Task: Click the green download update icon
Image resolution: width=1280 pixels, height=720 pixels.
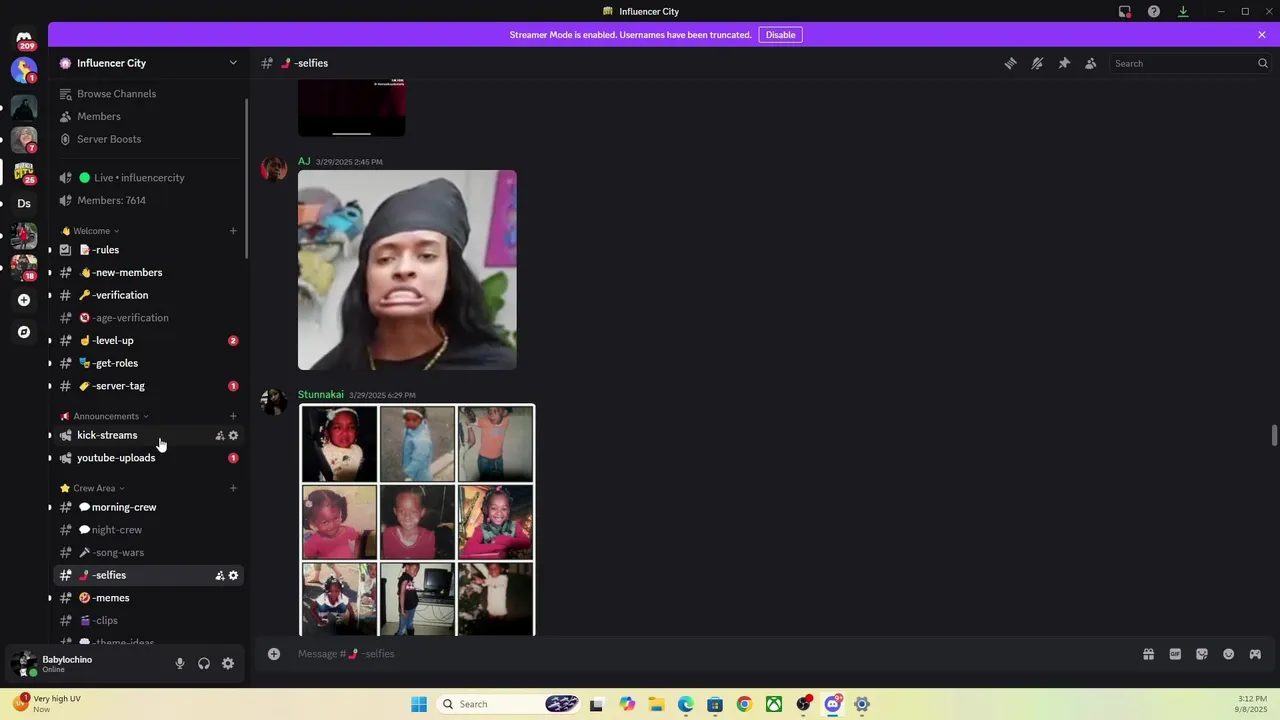Action: pos(1183,11)
